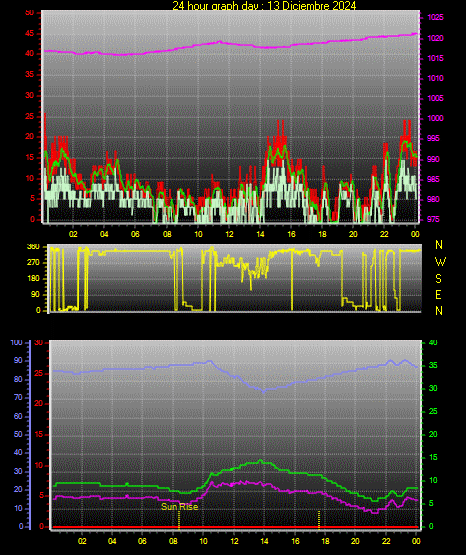
Task: Click the blue 50 humidity axis label
Action: (18, 434)
